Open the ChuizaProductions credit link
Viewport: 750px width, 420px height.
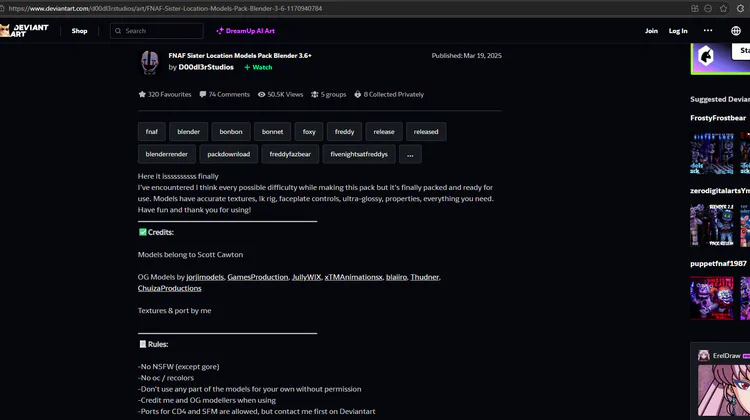click(169, 288)
